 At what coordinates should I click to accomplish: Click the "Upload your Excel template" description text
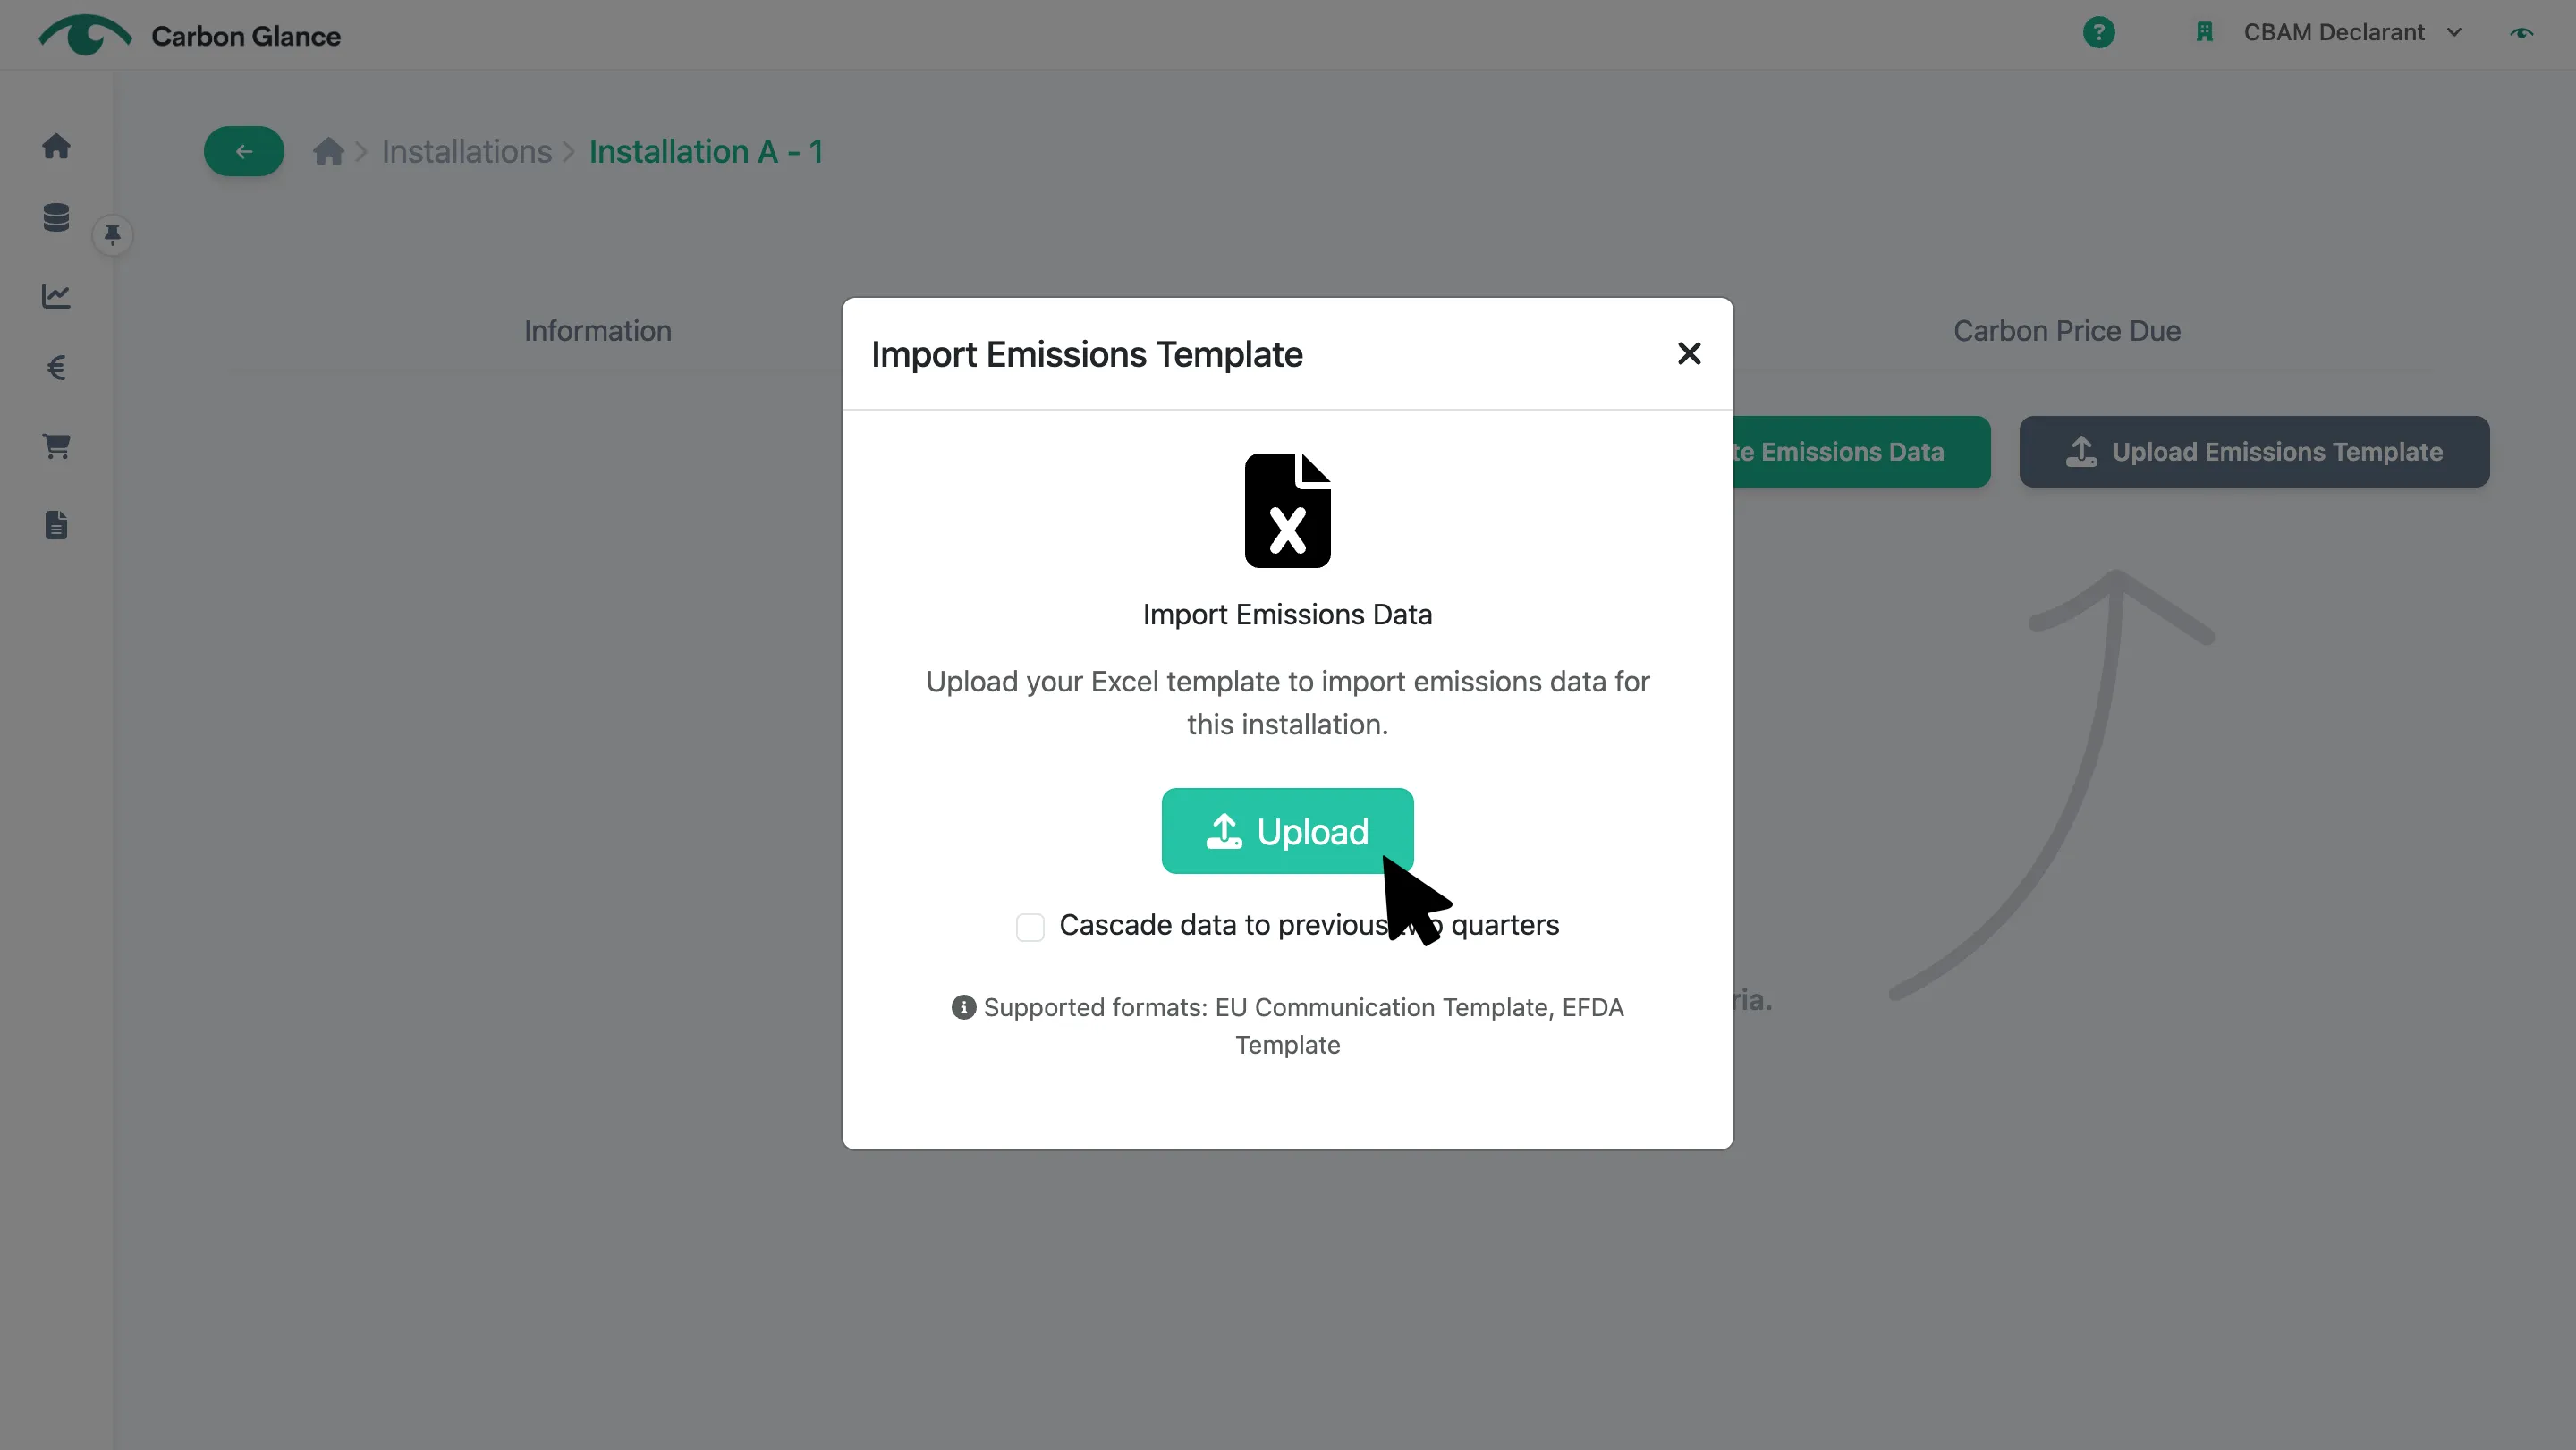point(1286,702)
